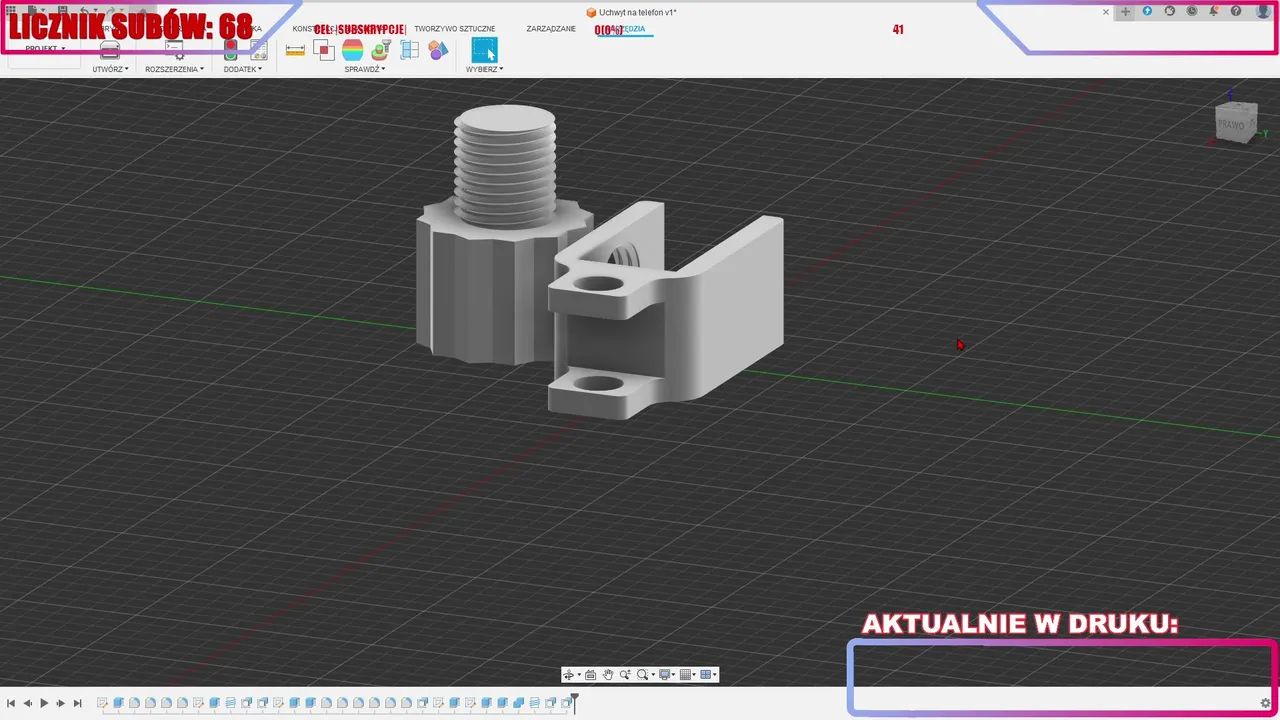The height and width of the screenshot is (720, 1280).
Task: Open the Section Analysis tool
Action: pyautogui.click(x=410, y=50)
